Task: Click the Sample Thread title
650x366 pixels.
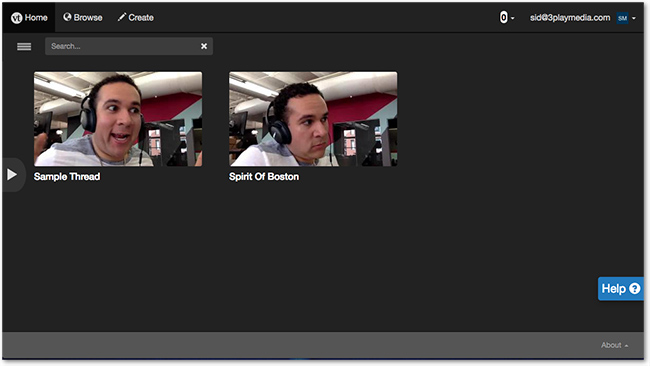Action: click(67, 177)
